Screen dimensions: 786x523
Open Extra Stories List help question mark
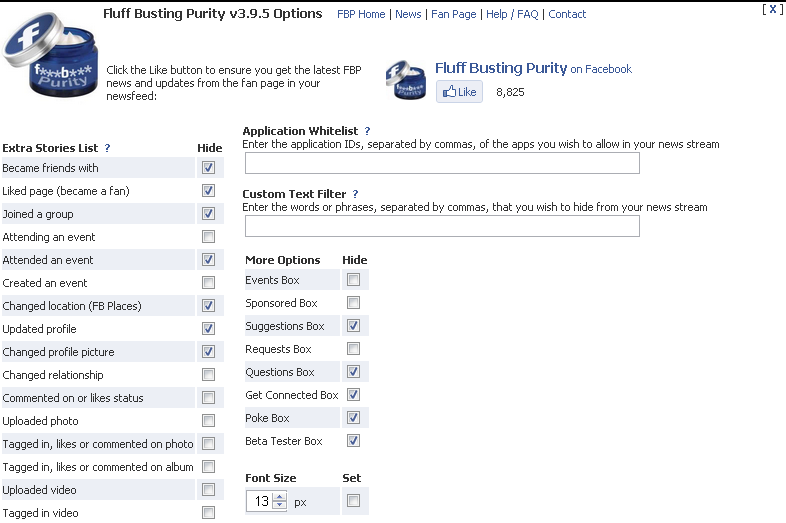coord(107,148)
